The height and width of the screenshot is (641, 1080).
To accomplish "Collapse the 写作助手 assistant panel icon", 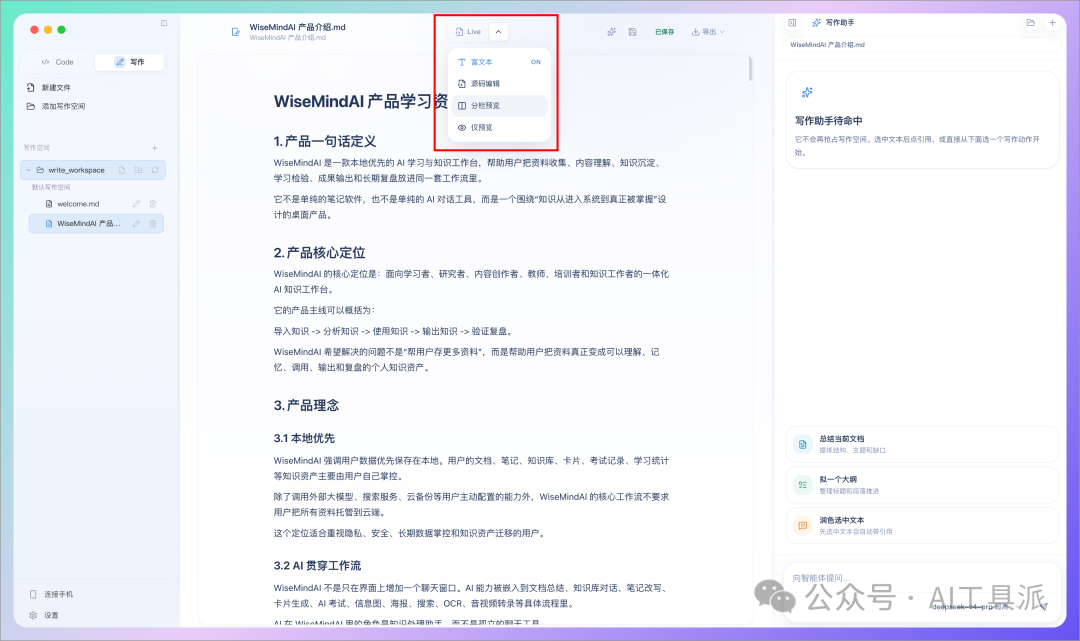I will pos(792,23).
